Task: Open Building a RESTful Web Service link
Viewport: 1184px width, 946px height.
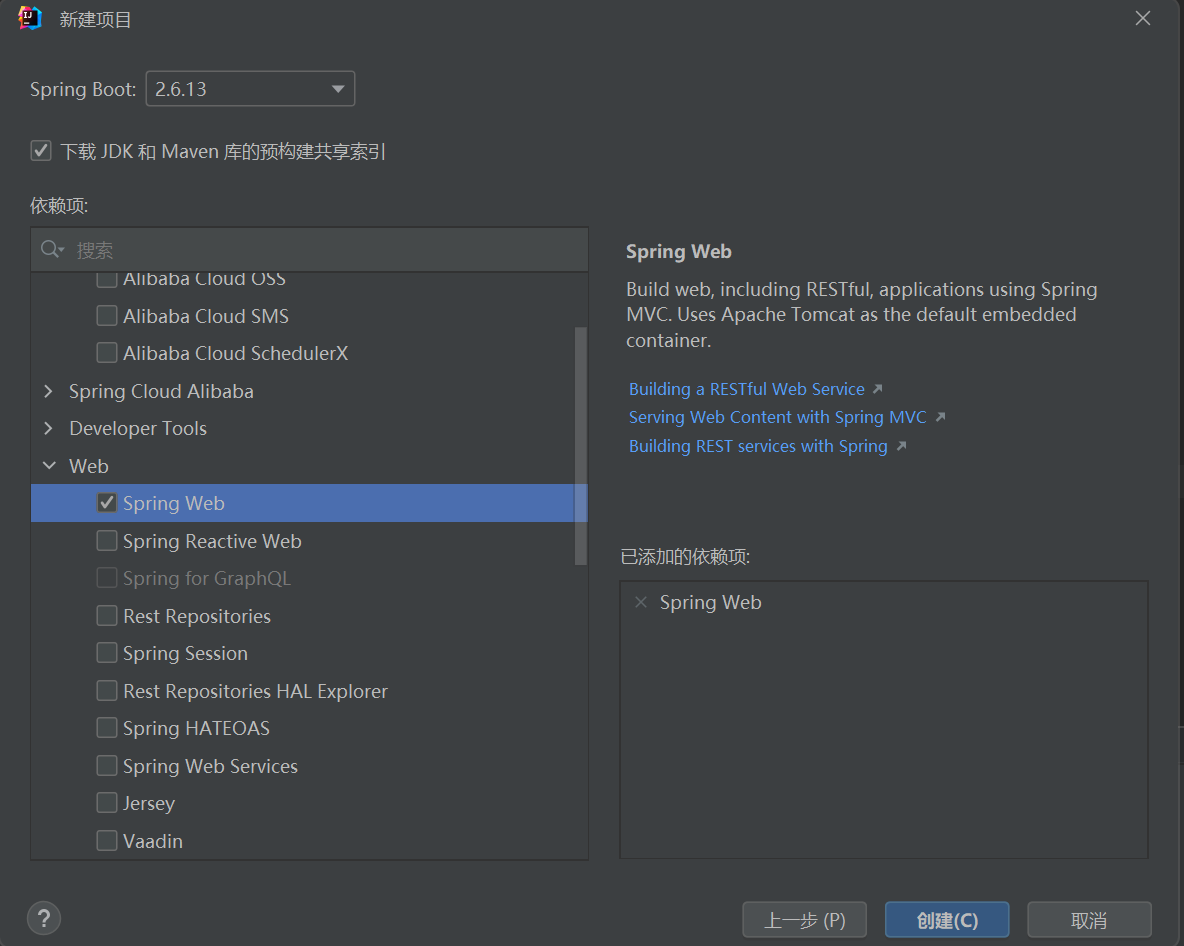Action: click(747, 389)
